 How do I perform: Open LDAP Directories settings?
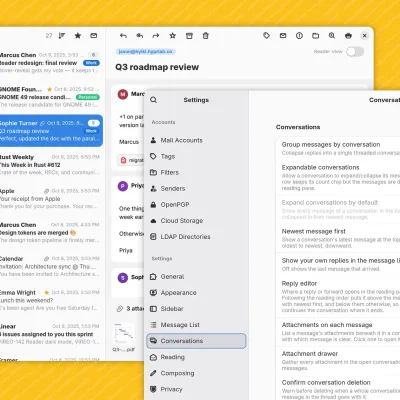[196, 237]
